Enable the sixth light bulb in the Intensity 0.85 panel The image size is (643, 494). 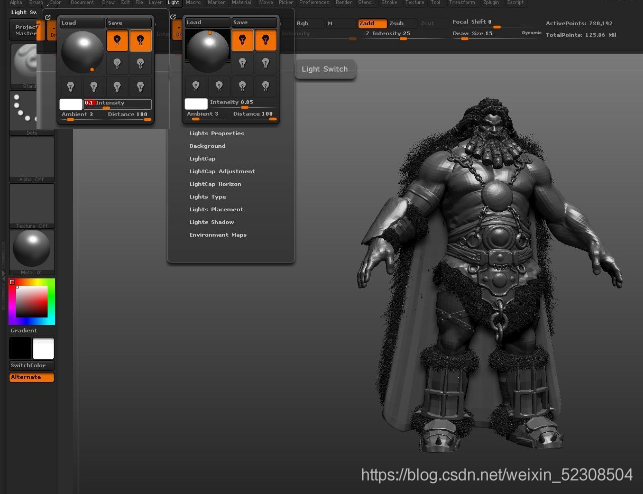pyautogui.click(x=219, y=85)
